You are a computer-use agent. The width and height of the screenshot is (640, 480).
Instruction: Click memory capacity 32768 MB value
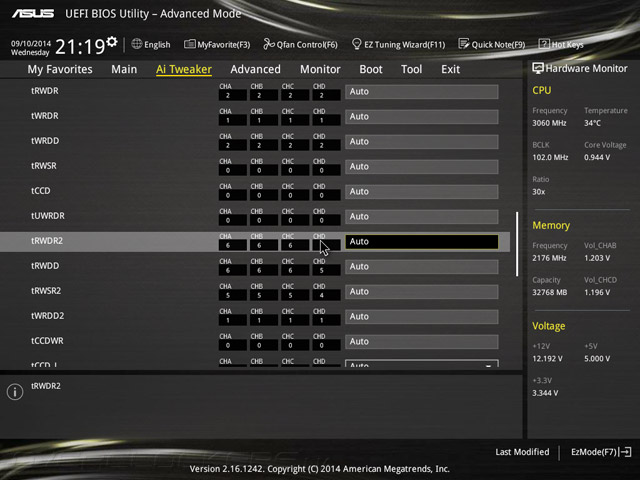(549, 293)
